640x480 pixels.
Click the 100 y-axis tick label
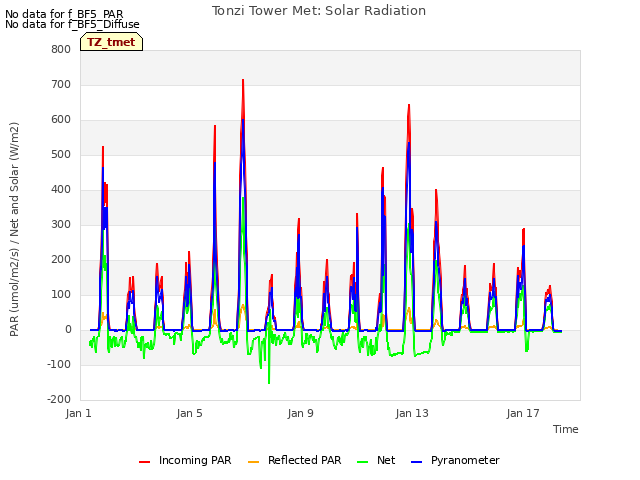(x=61, y=295)
